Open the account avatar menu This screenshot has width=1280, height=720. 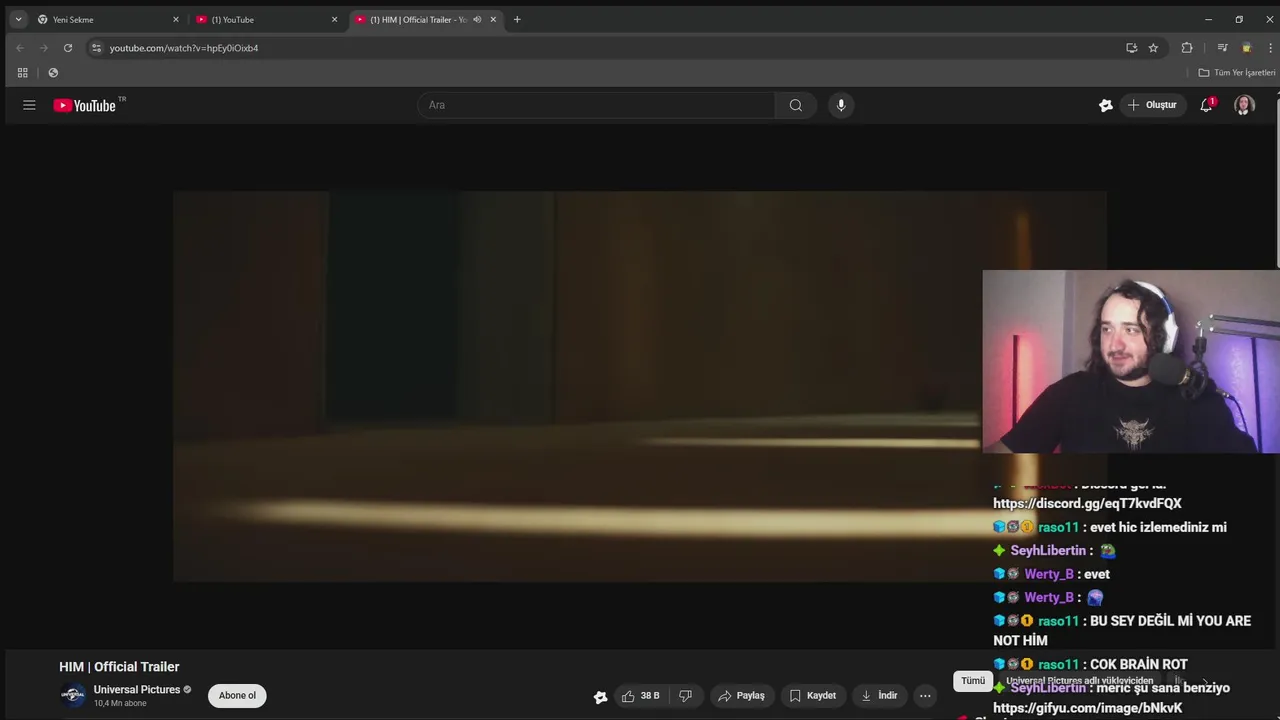coord(1244,105)
